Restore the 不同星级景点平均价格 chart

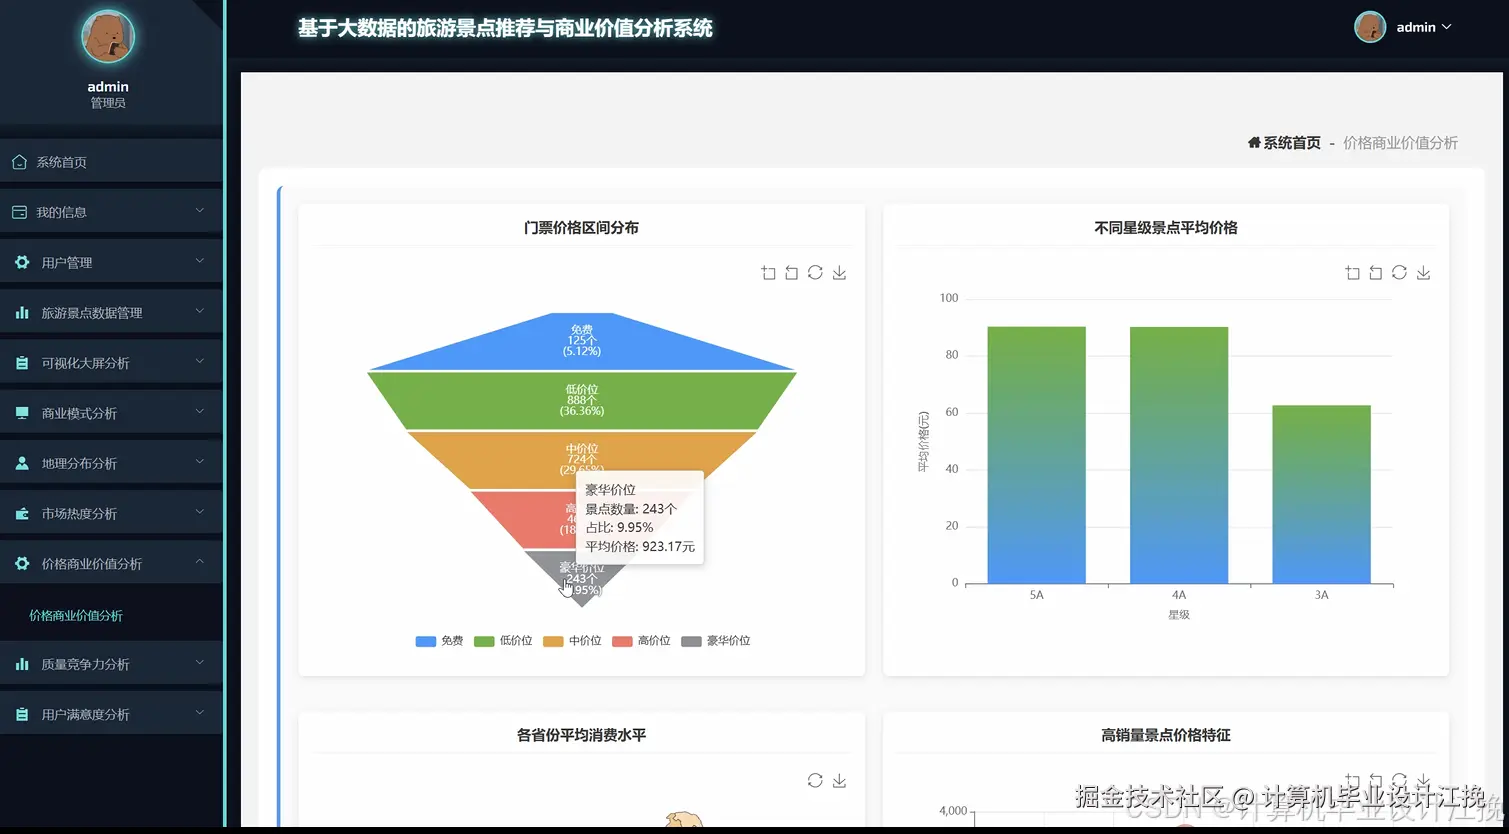click(x=1399, y=273)
